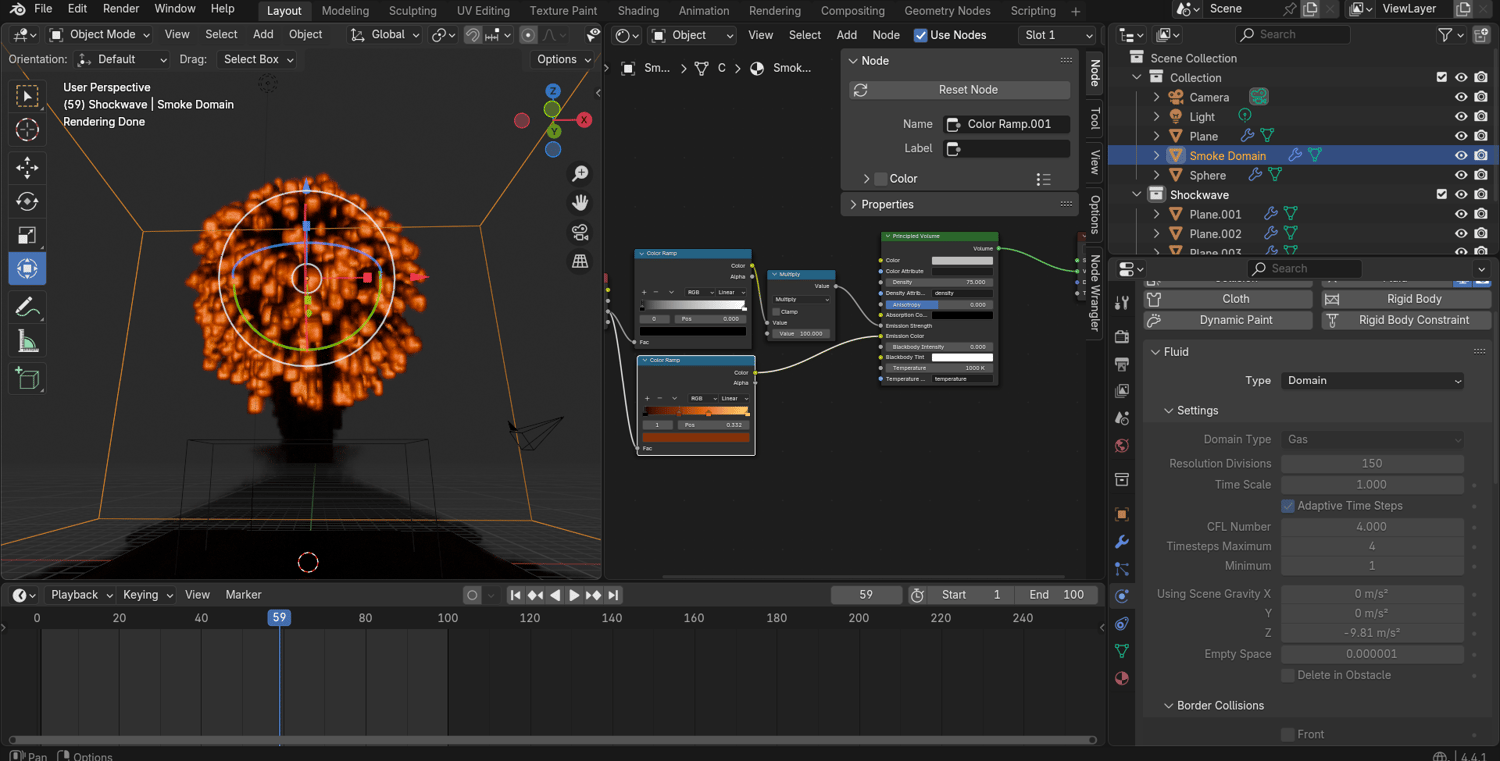Image resolution: width=1500 pixels, height=761 pixels.
Task: Open the Render menu
Action: coord(121,9)
